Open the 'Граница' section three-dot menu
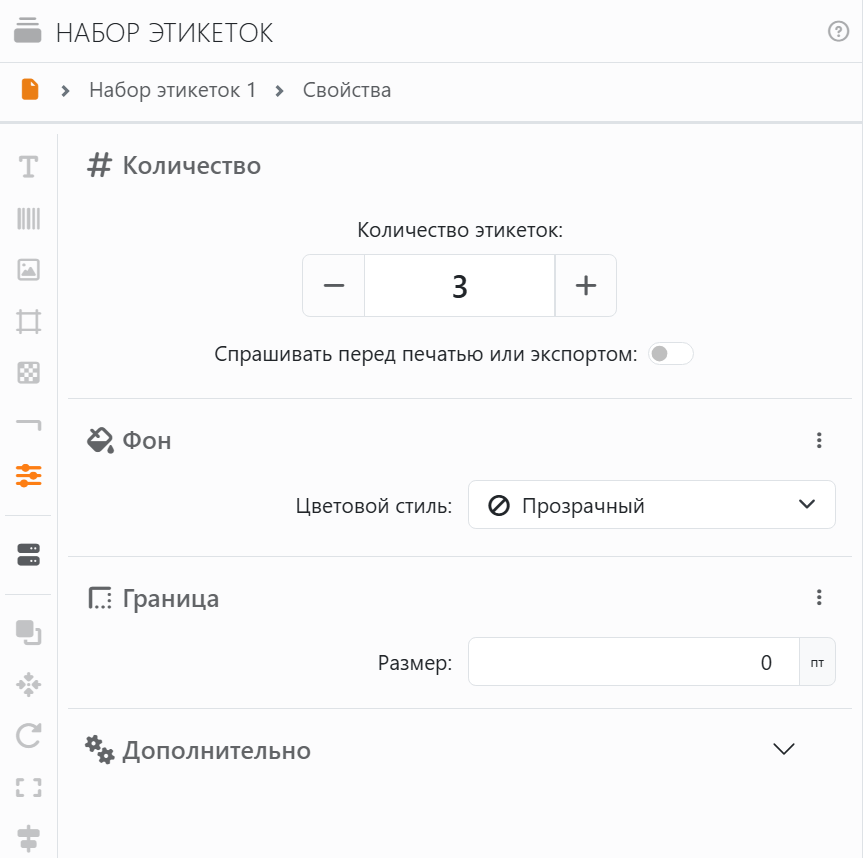The height and width of the screenshot is (858, 863). coord(819,597)
